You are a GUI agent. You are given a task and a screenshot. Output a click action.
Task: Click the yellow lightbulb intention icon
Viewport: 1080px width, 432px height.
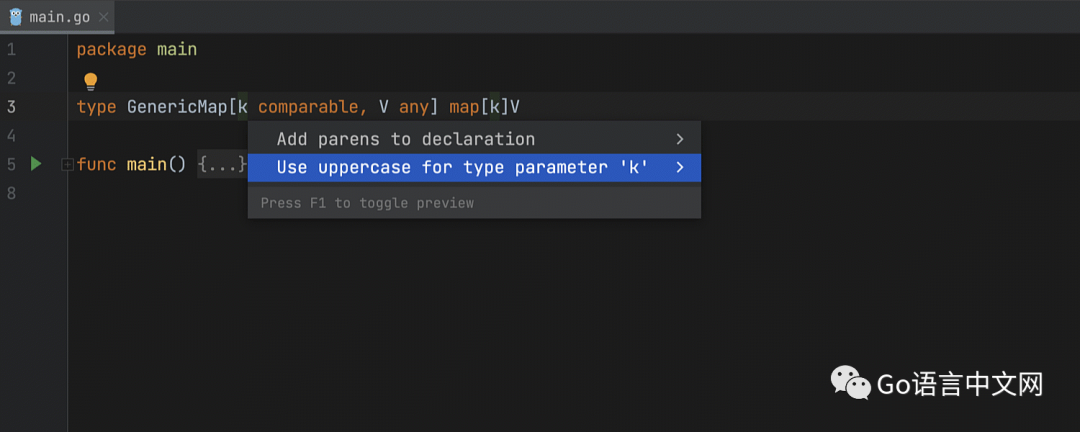[90, 81]
